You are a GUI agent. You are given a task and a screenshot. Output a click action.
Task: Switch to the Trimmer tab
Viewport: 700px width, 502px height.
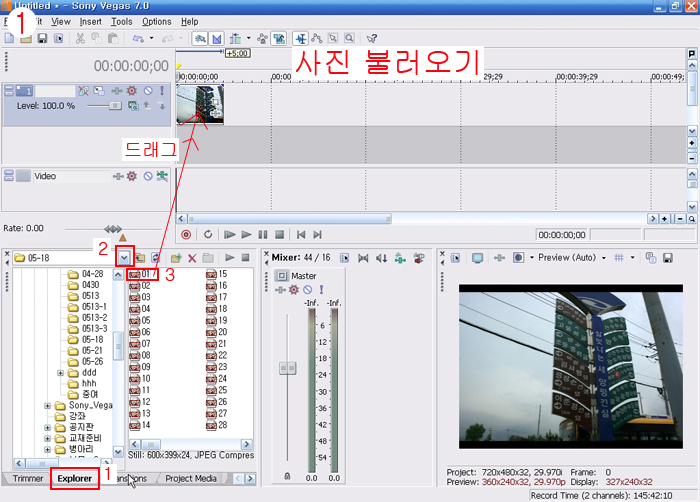[x=28, y=478]
